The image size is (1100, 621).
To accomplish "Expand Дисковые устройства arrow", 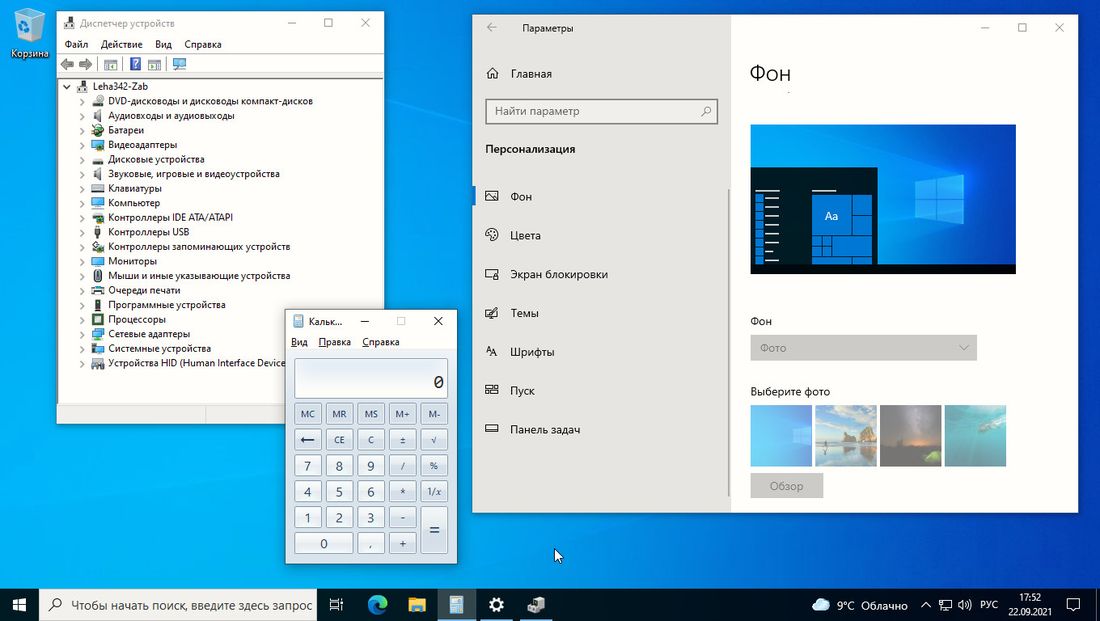I will pos(82,159).
